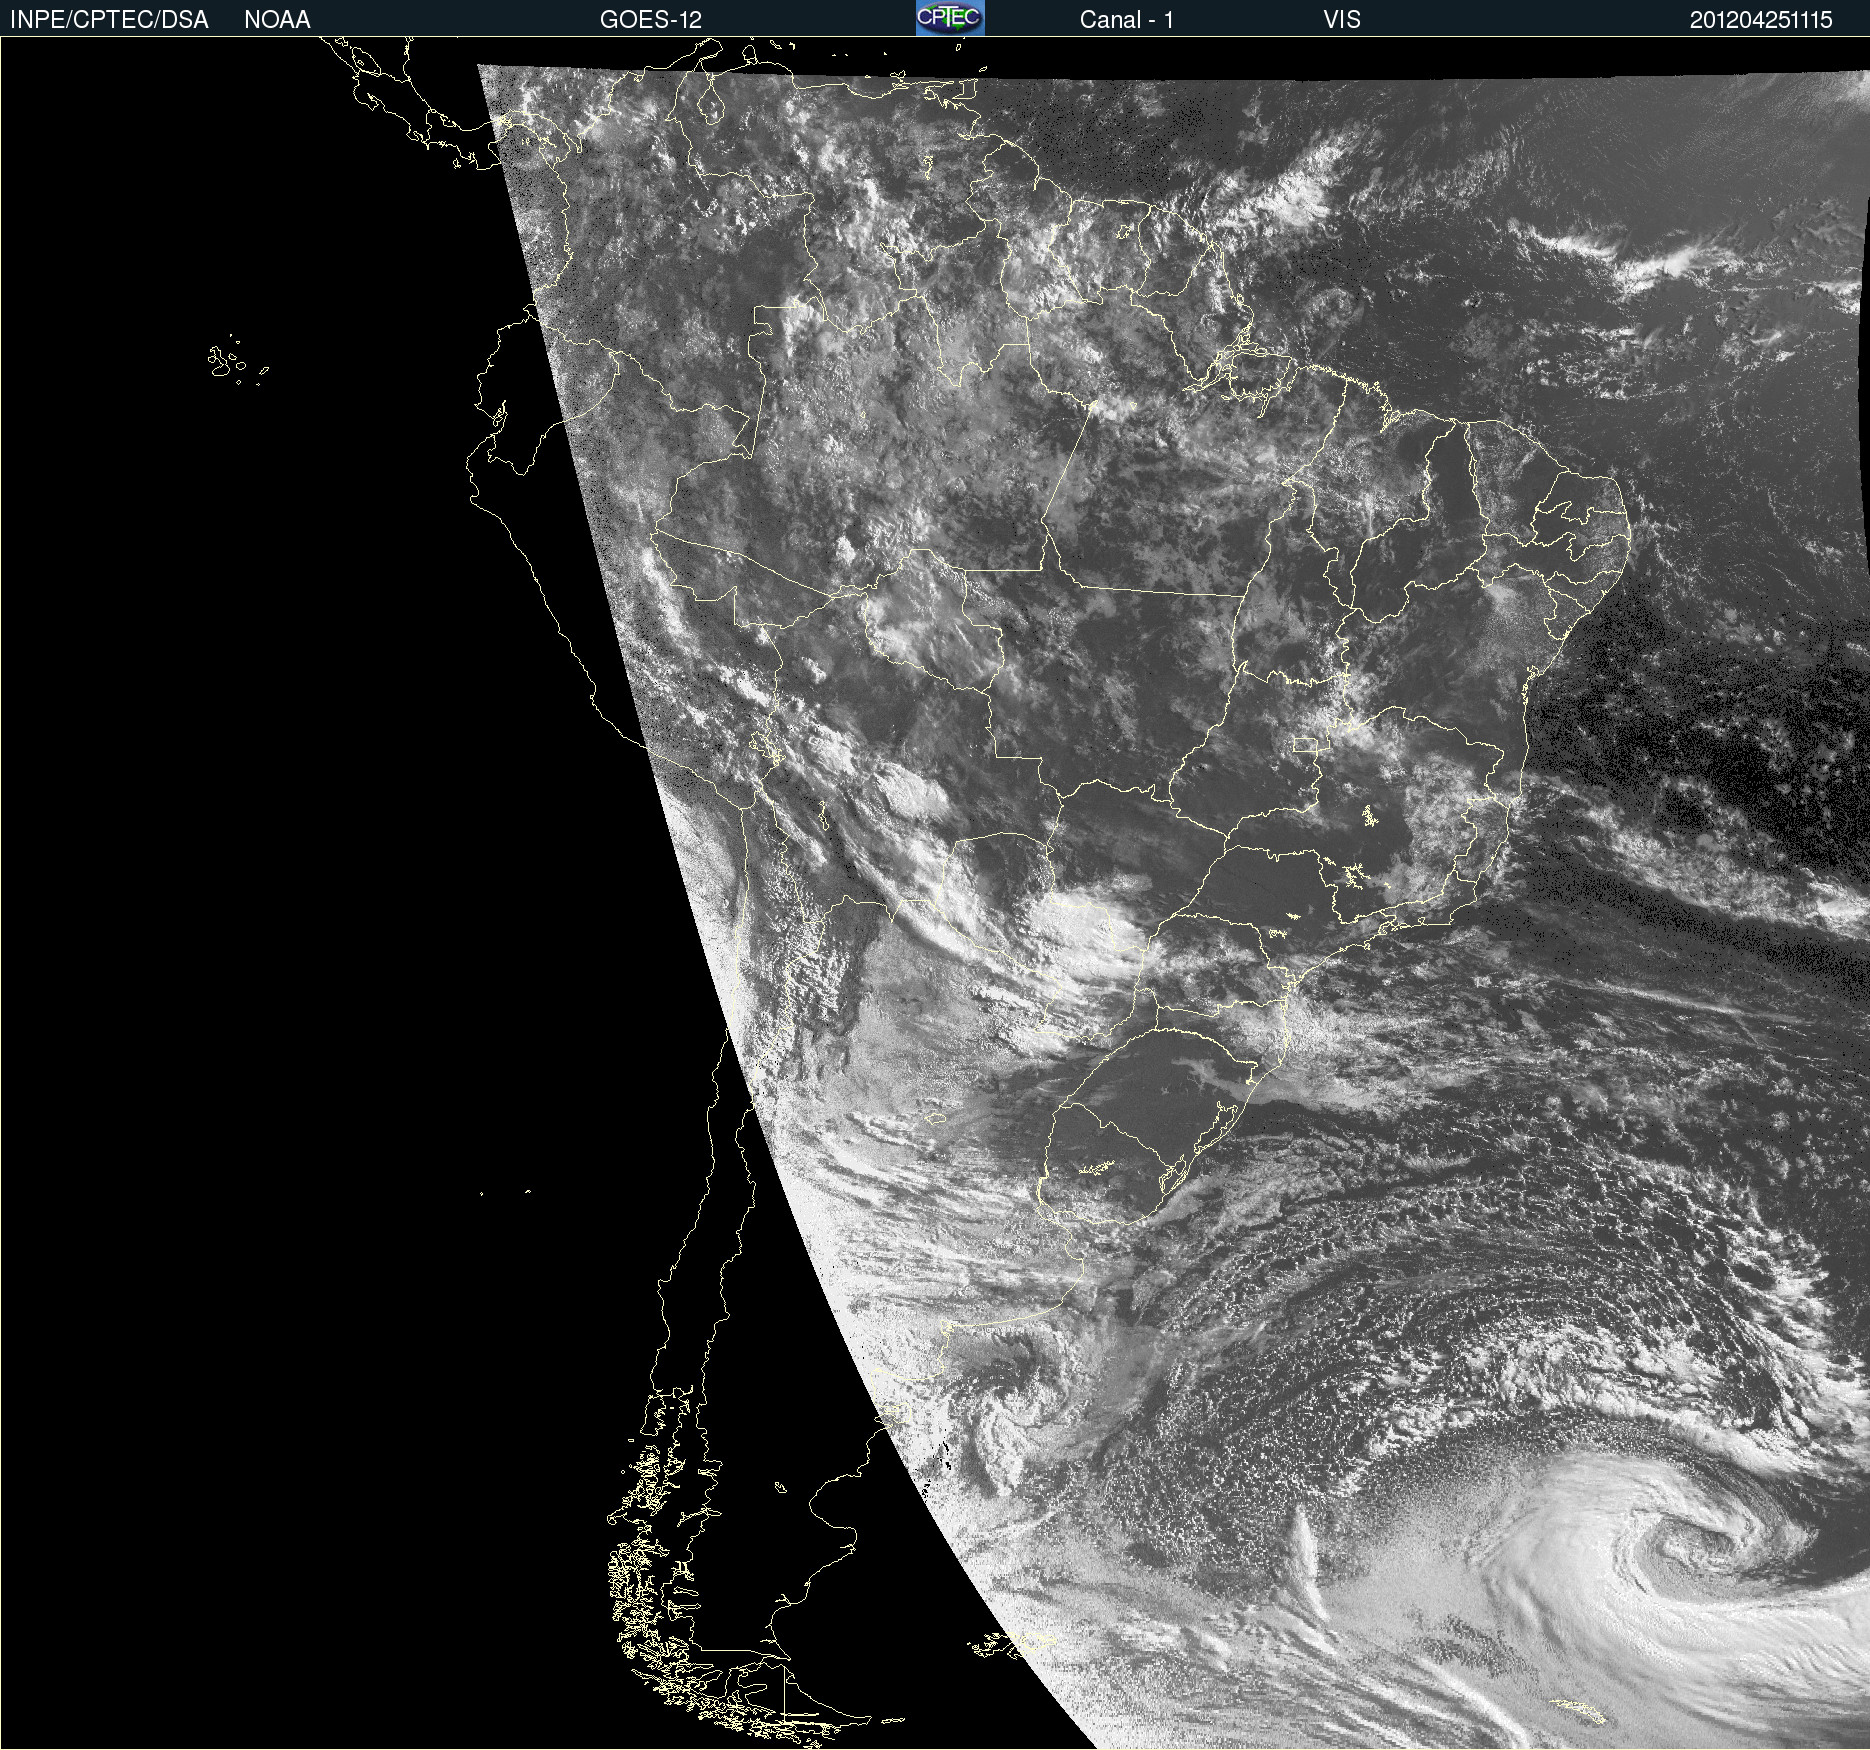Click the 201204251115 timestamp
This screenshot has width=1870, height=1750.
[x=1761, y=20]
